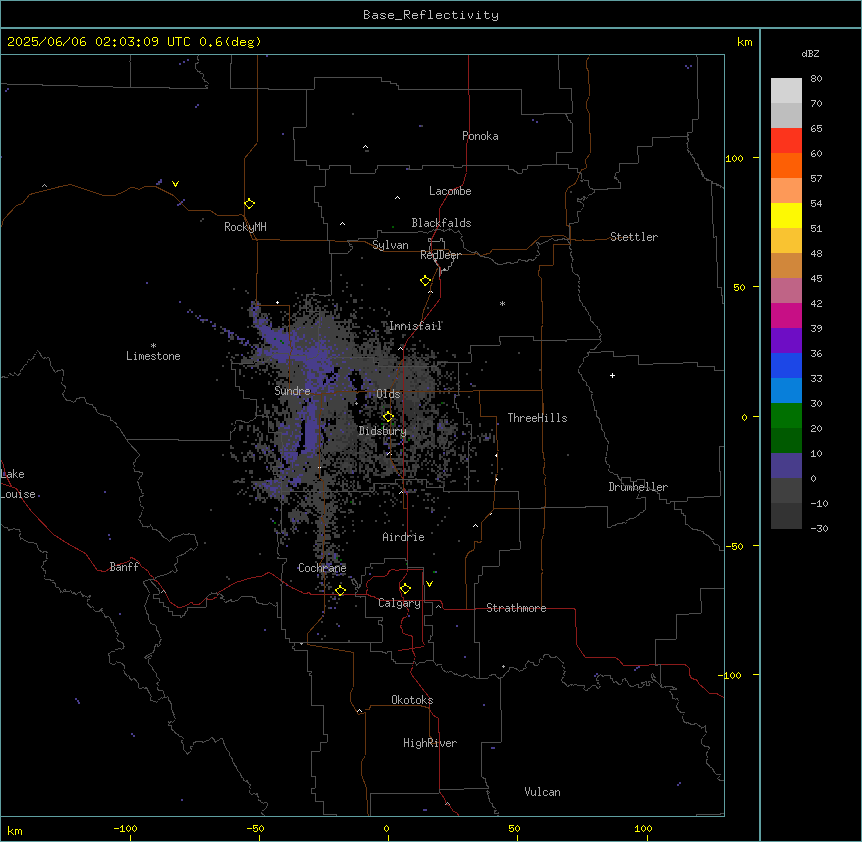
Task: Click the Lacombe city label
Action: tap(450, 191)
